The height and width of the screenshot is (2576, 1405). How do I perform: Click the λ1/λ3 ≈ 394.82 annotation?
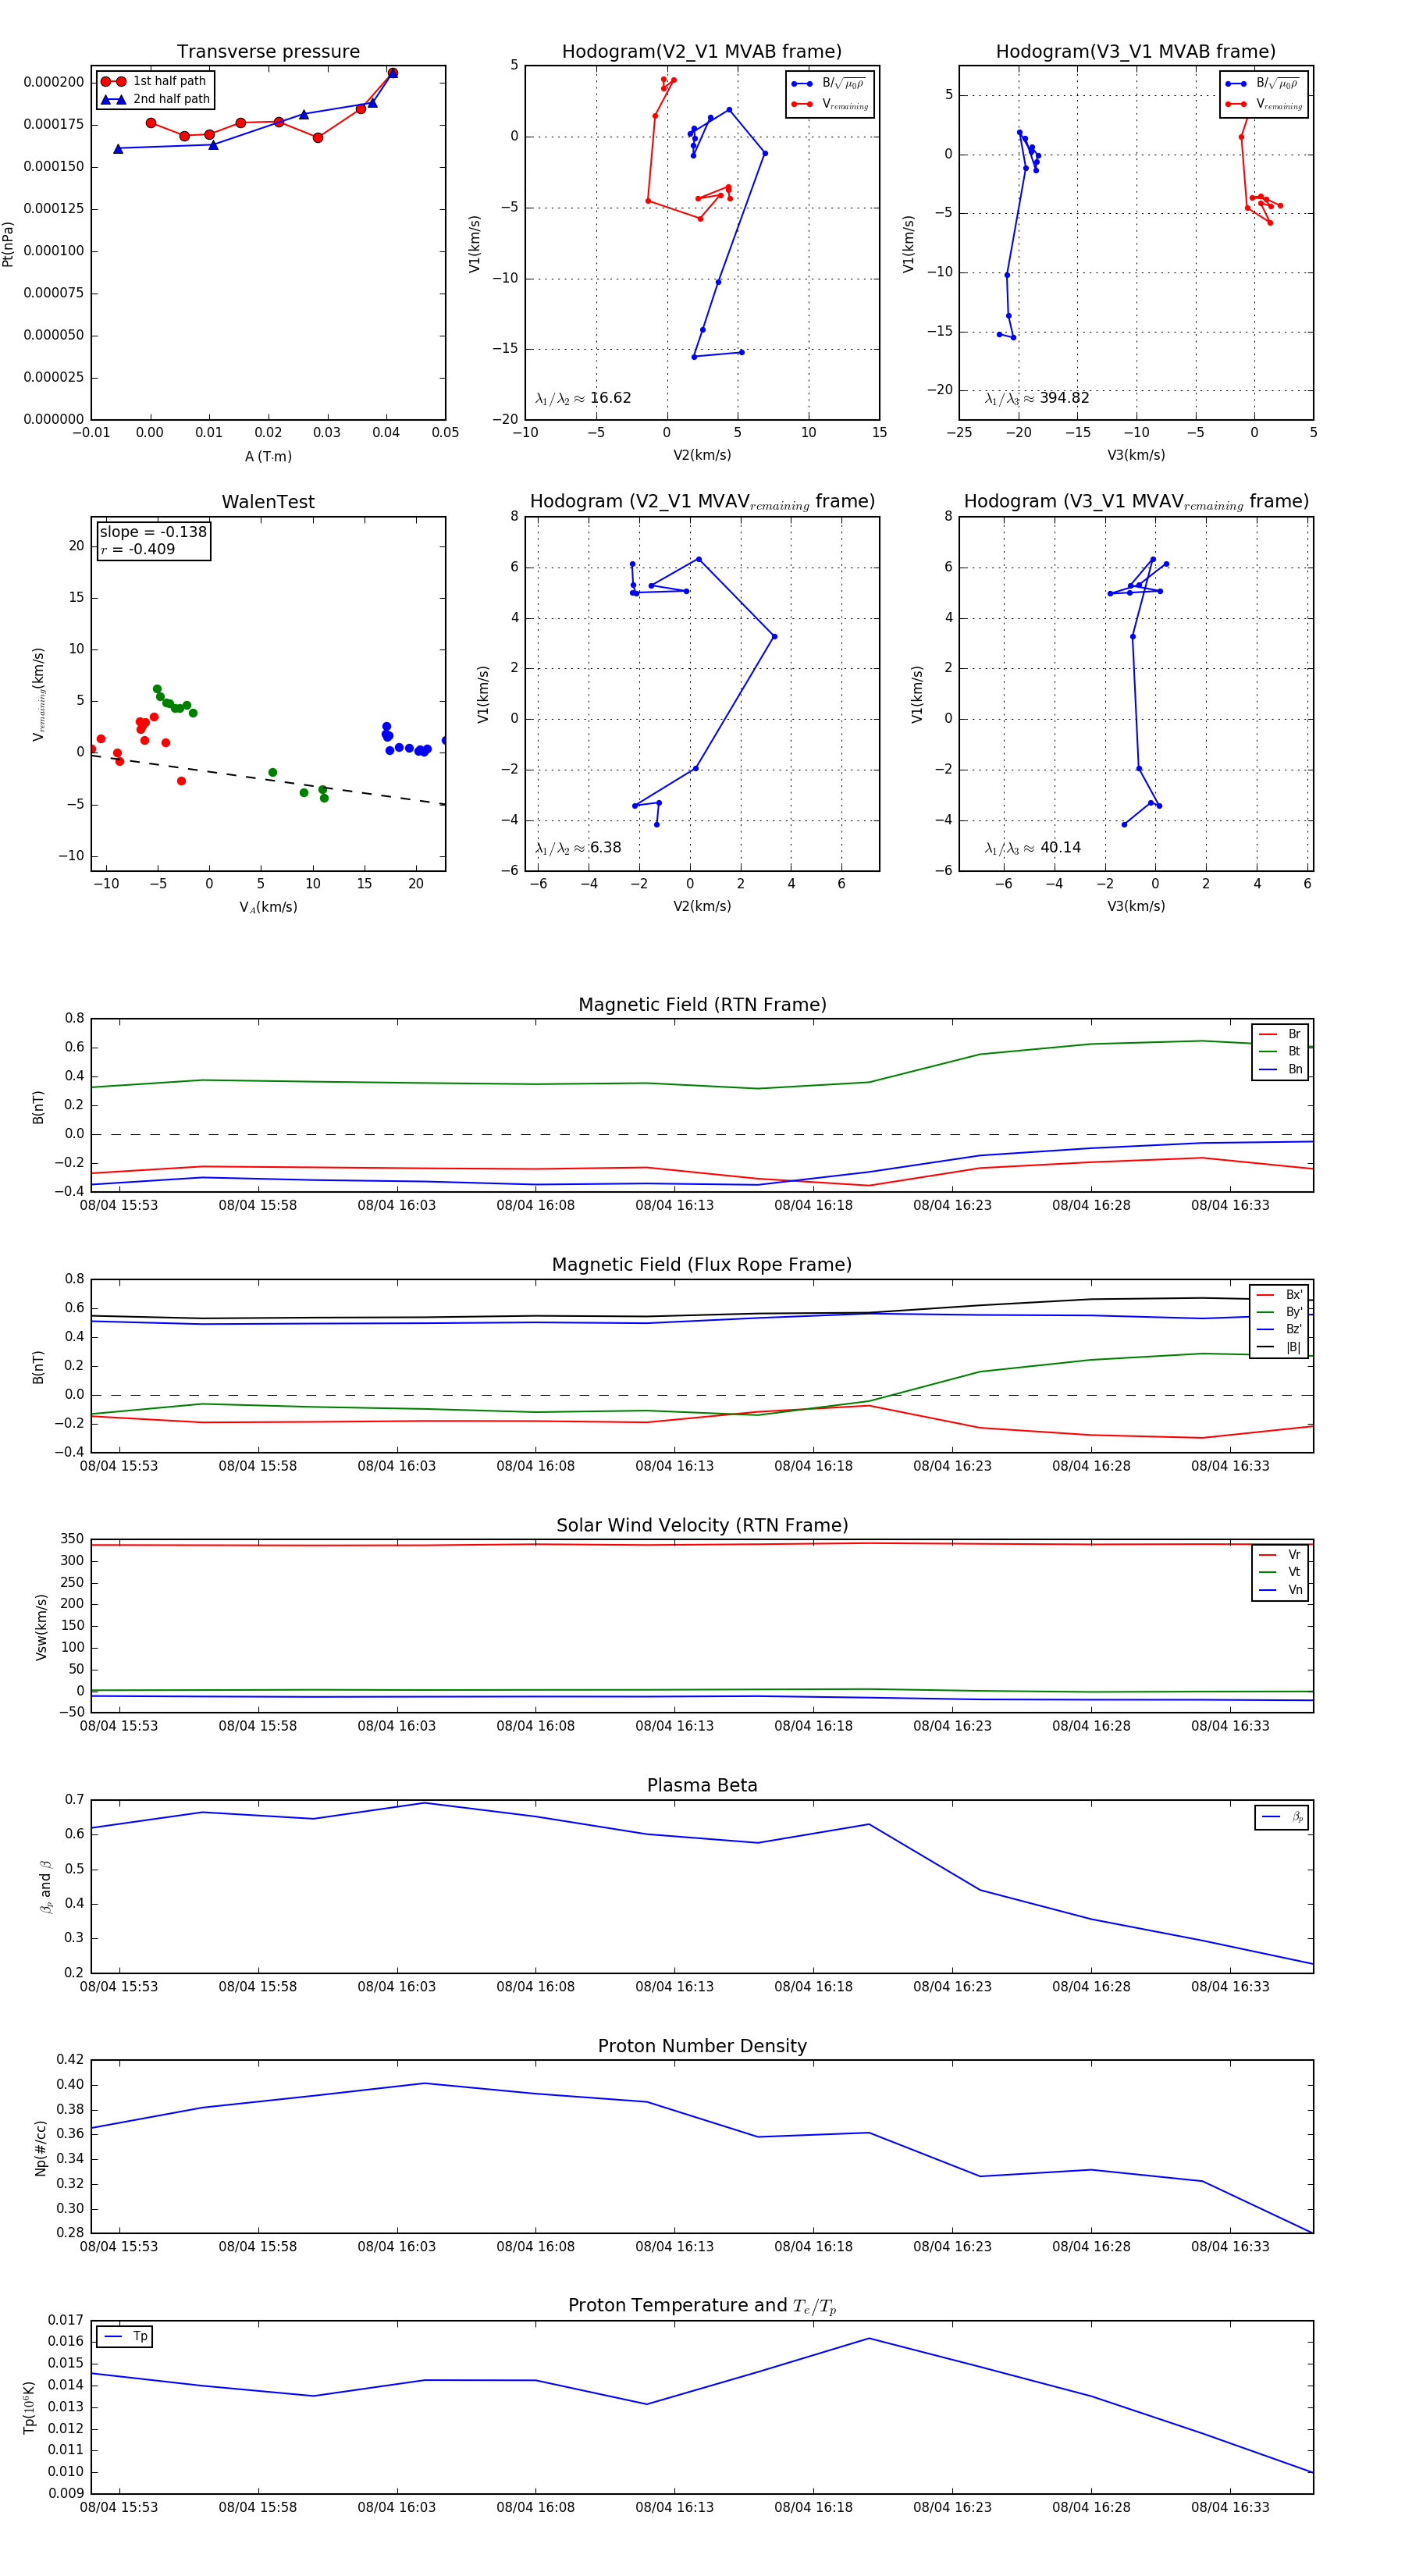coord(1037,398)
